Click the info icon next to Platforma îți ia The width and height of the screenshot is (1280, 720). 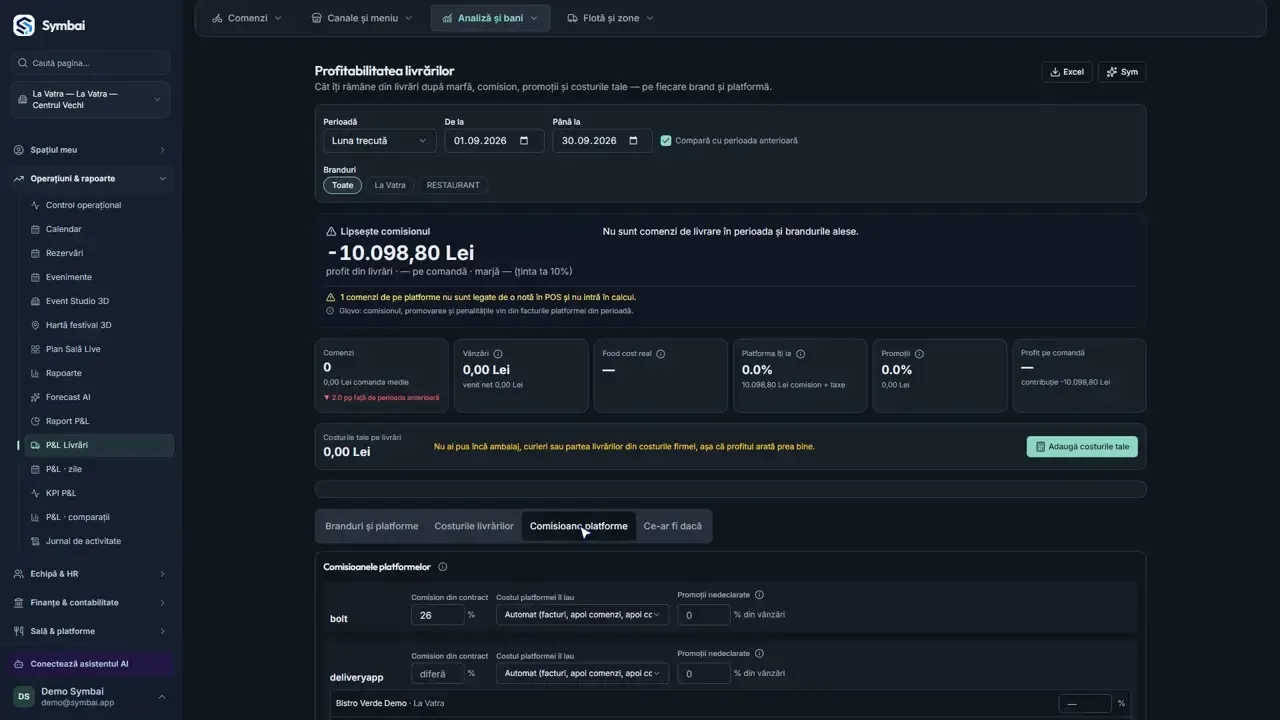point(800,354)
